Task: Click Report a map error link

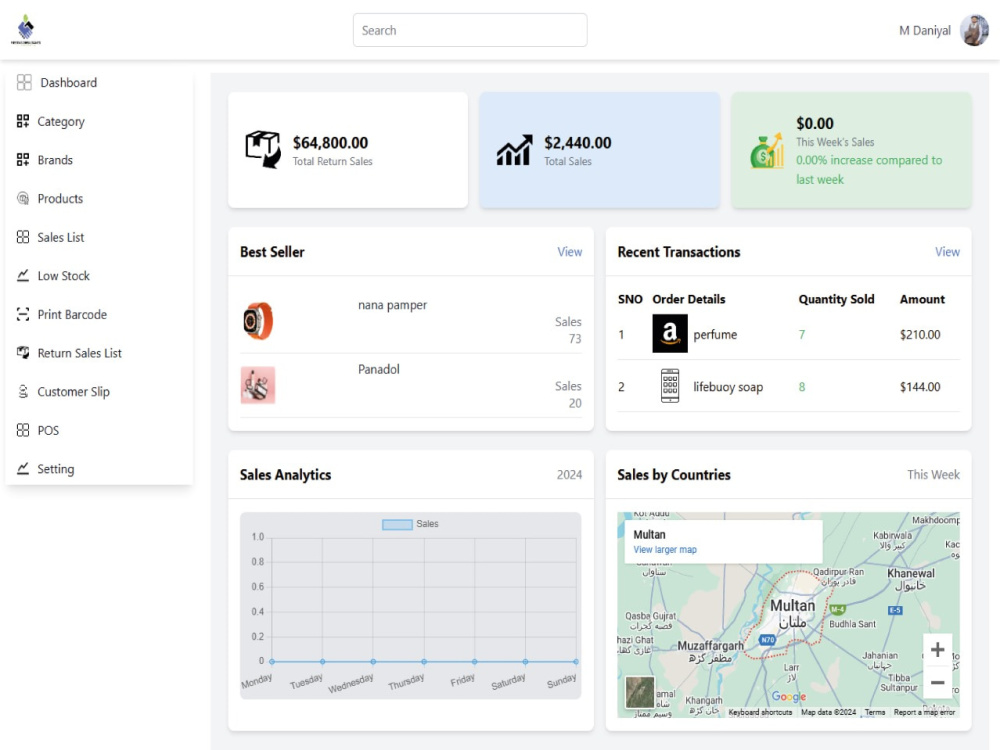Action: click(x=924, y=712)
